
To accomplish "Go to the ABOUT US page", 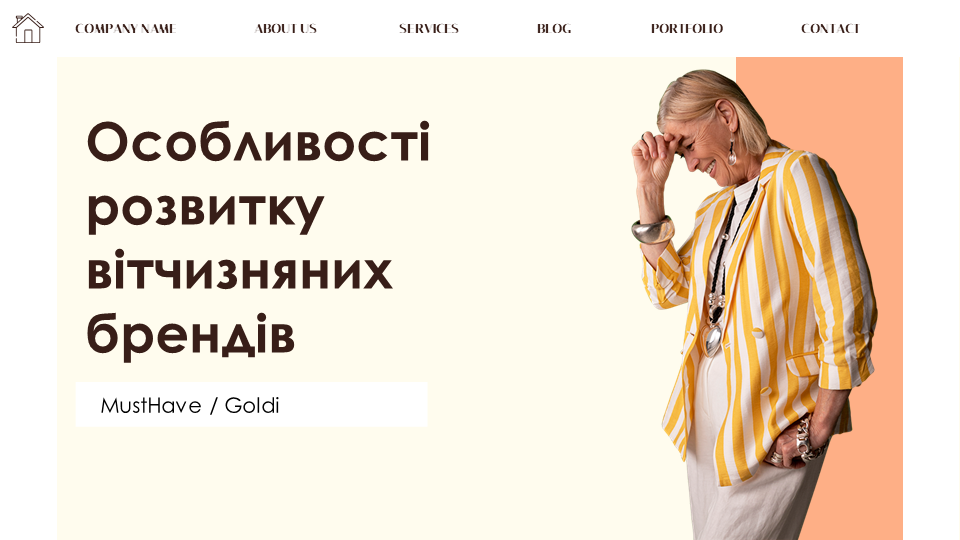I will [285, 29].
